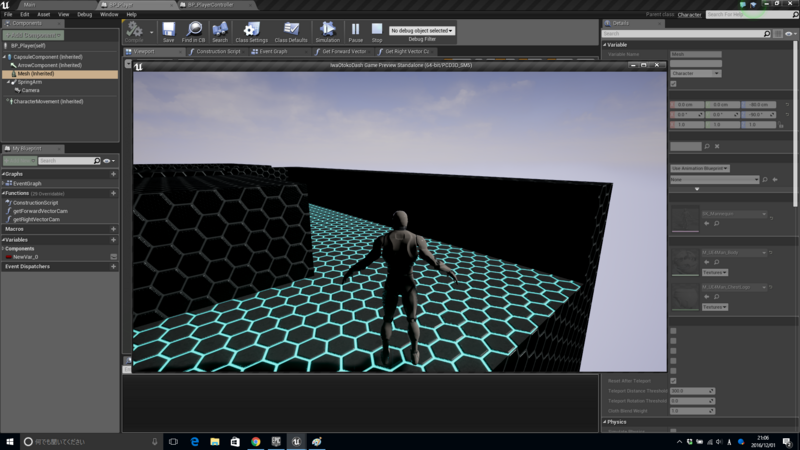
Task: Collapse the Physics section
Action: [x=605, y=422]
